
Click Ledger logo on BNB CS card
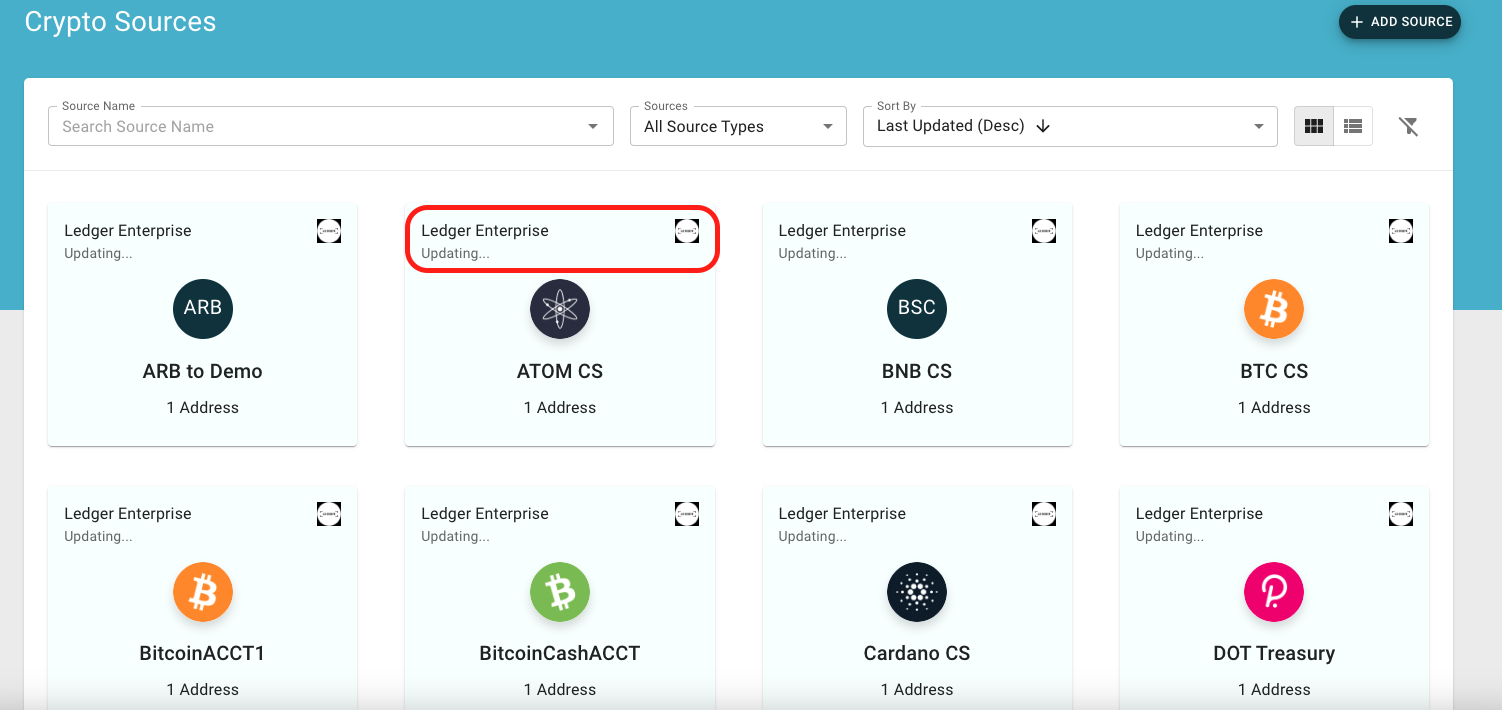tap(1044, 231)
